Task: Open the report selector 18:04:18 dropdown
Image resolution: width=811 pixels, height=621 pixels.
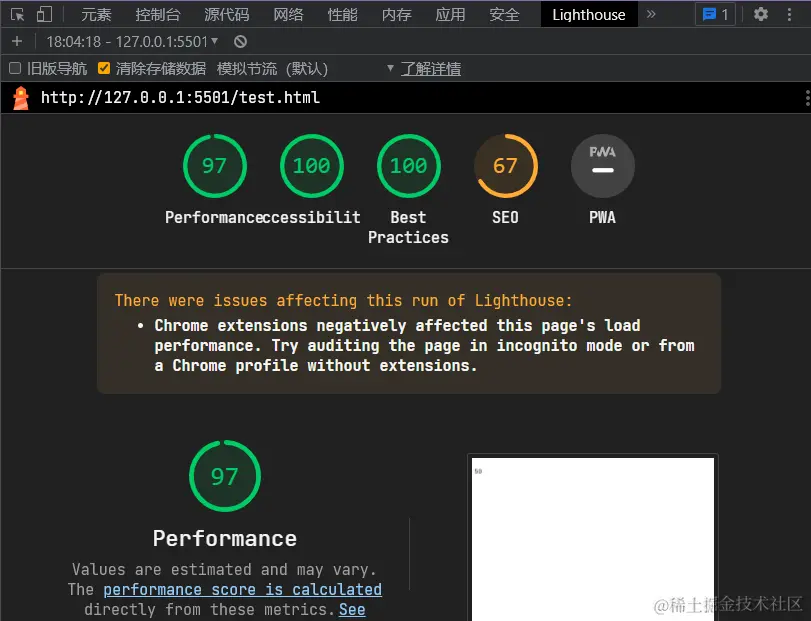Action: (132, 41)
